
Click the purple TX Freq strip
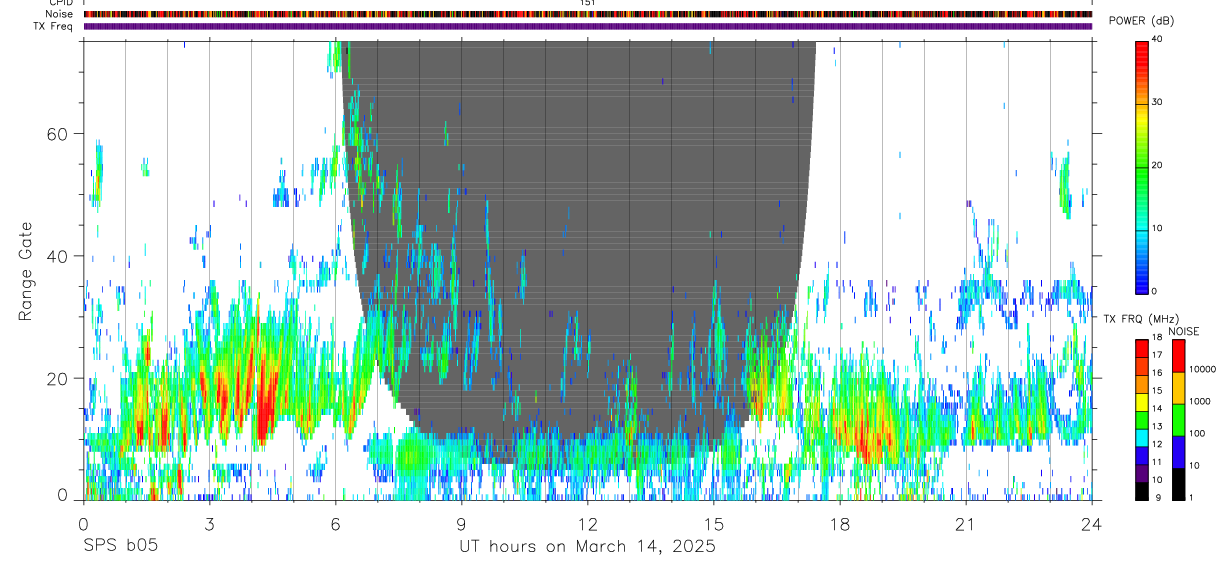(x=587, y=26)
